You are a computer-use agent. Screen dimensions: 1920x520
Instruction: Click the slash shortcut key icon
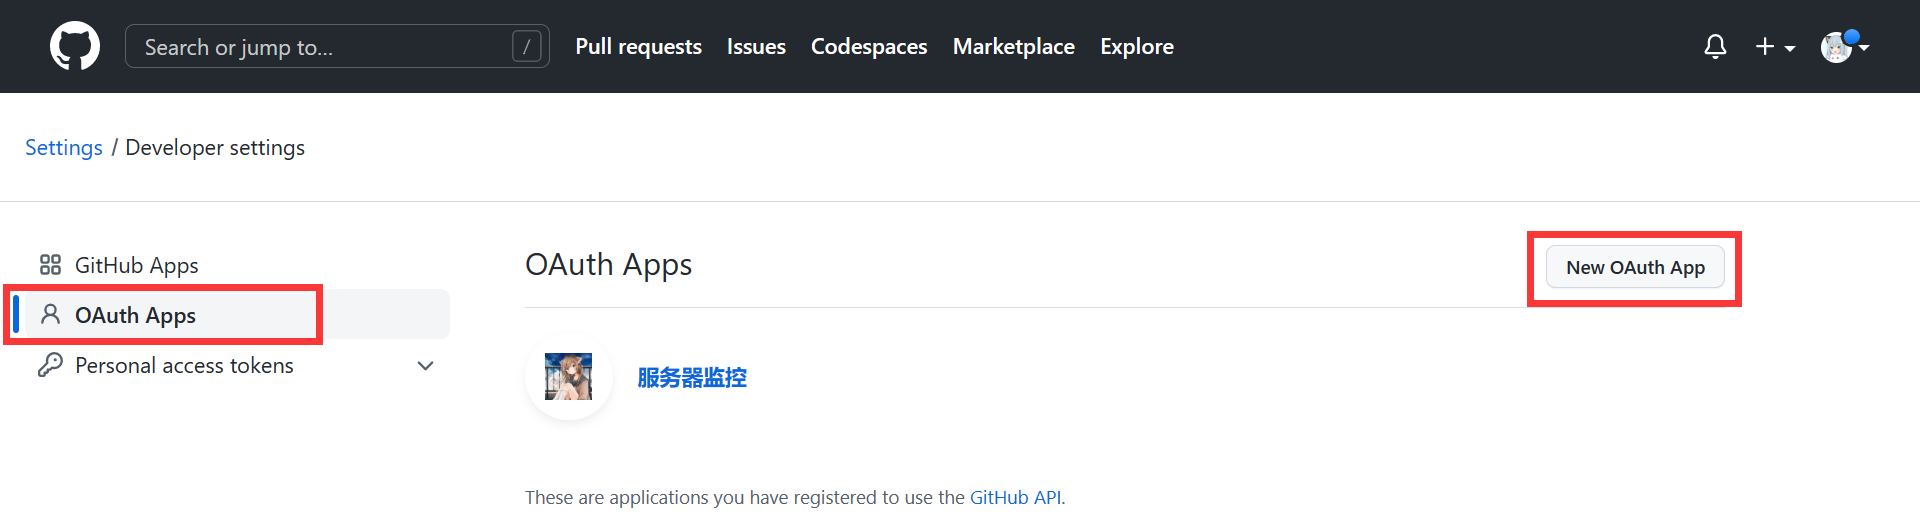point(526,46)
